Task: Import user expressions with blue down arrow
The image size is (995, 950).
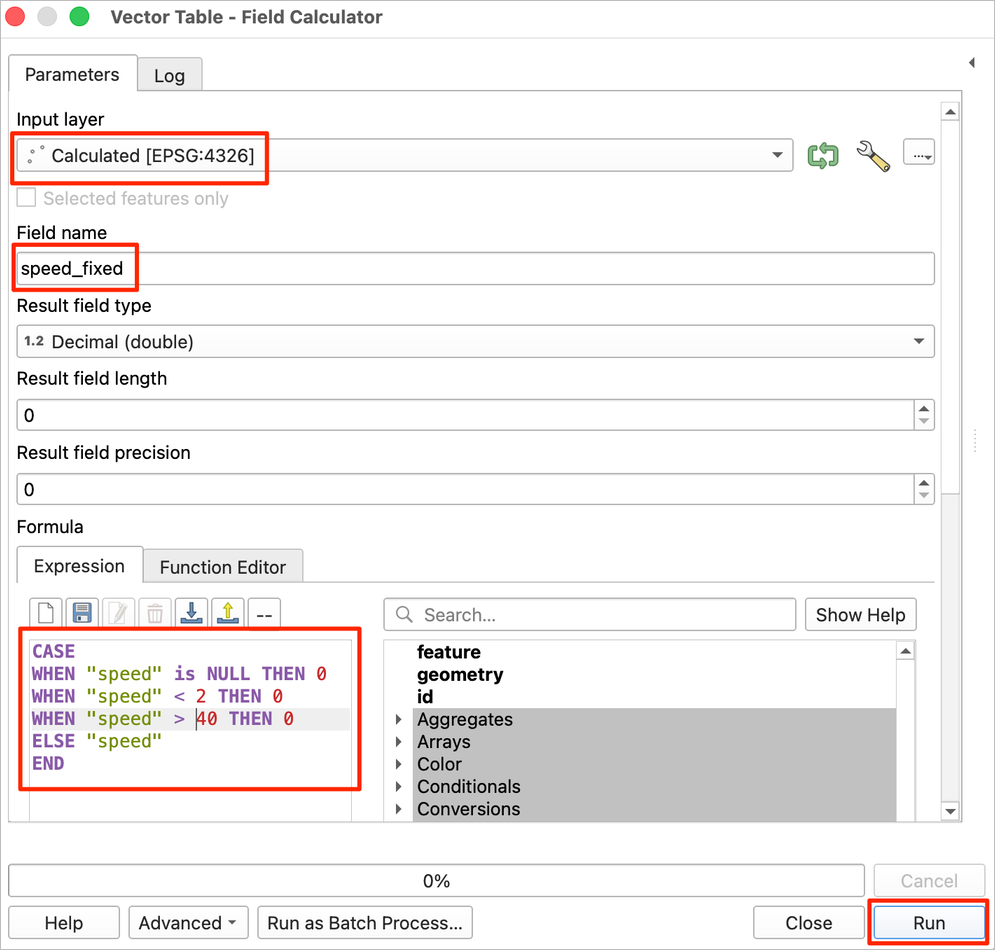Action: coord(191,613)
